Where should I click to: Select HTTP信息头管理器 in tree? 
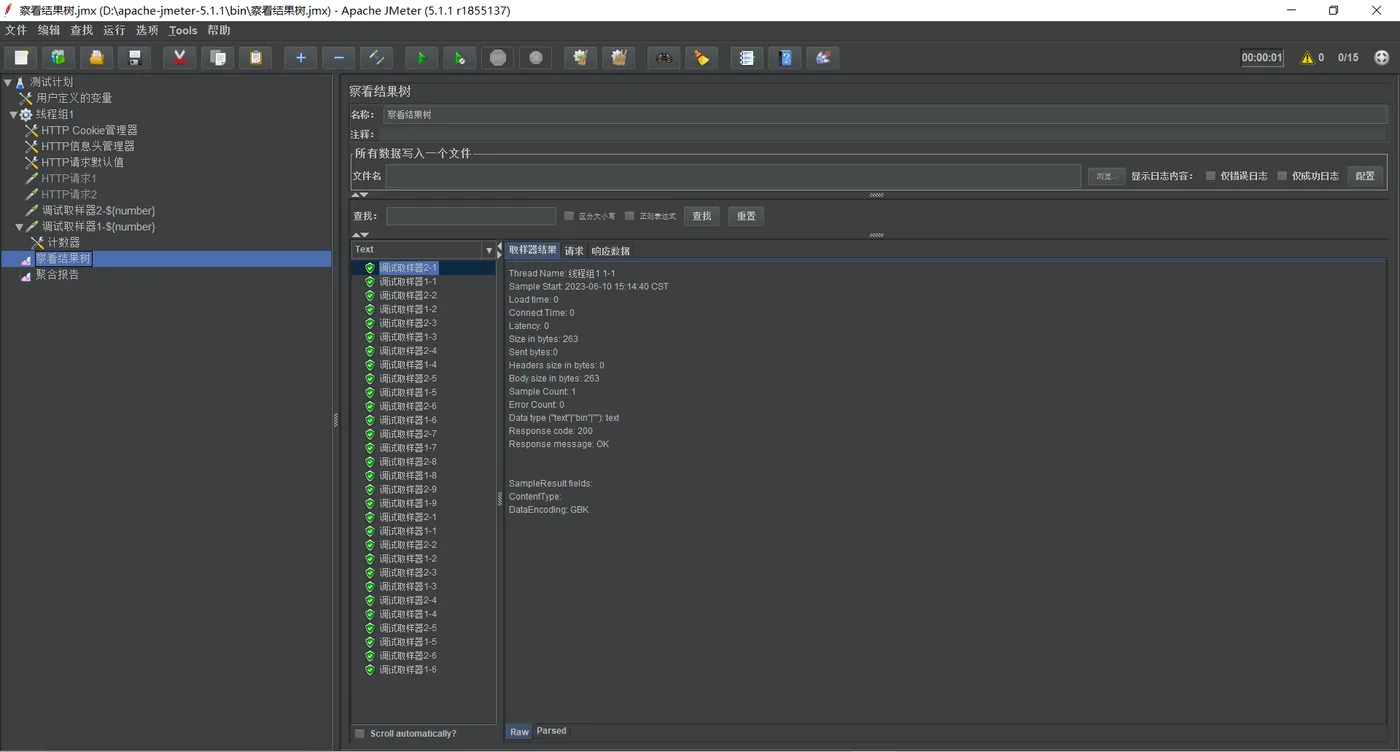[x=88, y=146]
